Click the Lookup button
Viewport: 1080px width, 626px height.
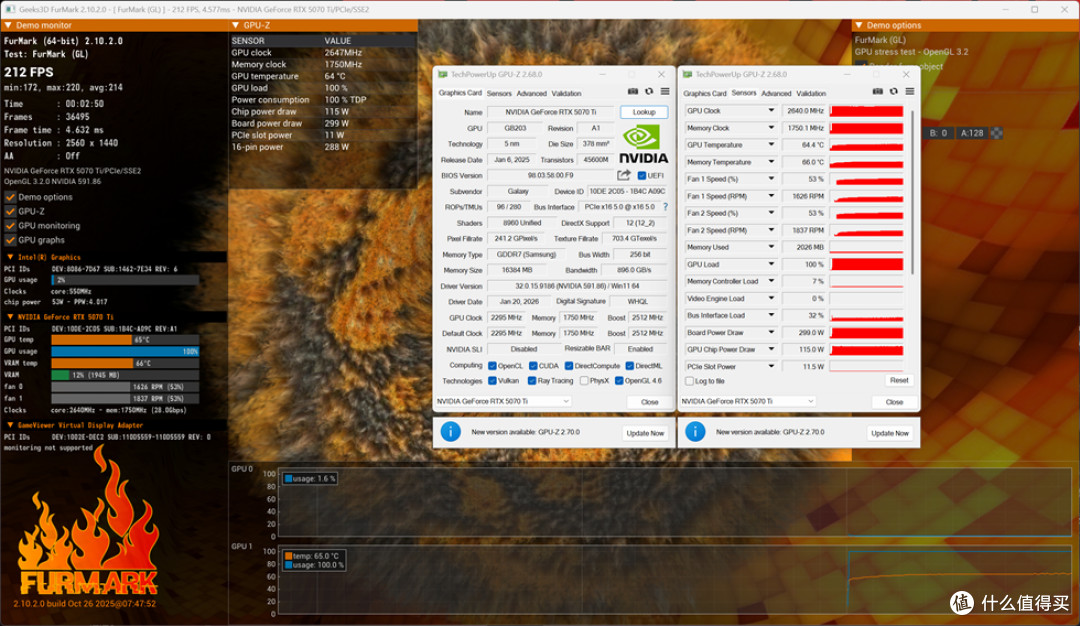644,112
